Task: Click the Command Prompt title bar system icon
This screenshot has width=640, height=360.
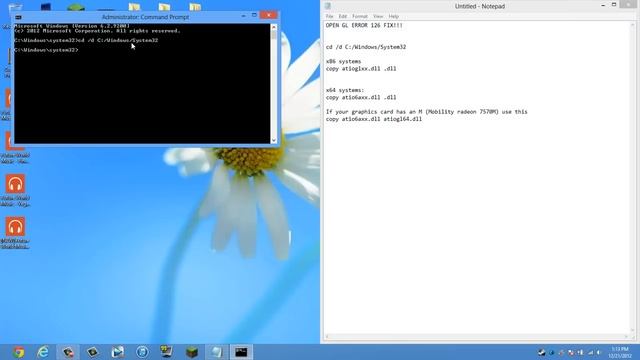Action: 18,17
